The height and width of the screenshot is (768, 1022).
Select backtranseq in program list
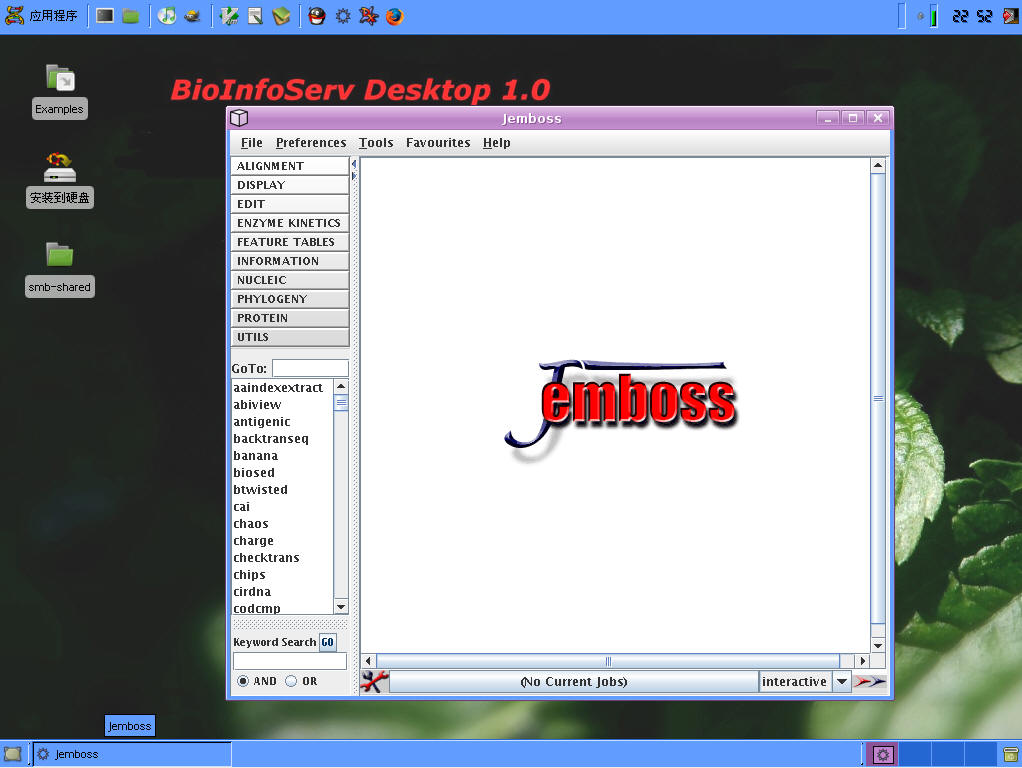(x=271, y=438)
